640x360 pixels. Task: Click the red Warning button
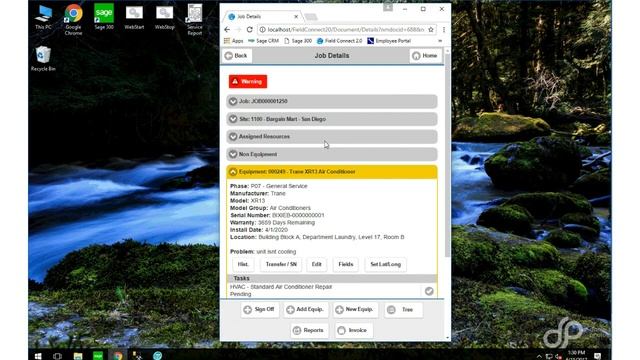[x=248, y=82]
